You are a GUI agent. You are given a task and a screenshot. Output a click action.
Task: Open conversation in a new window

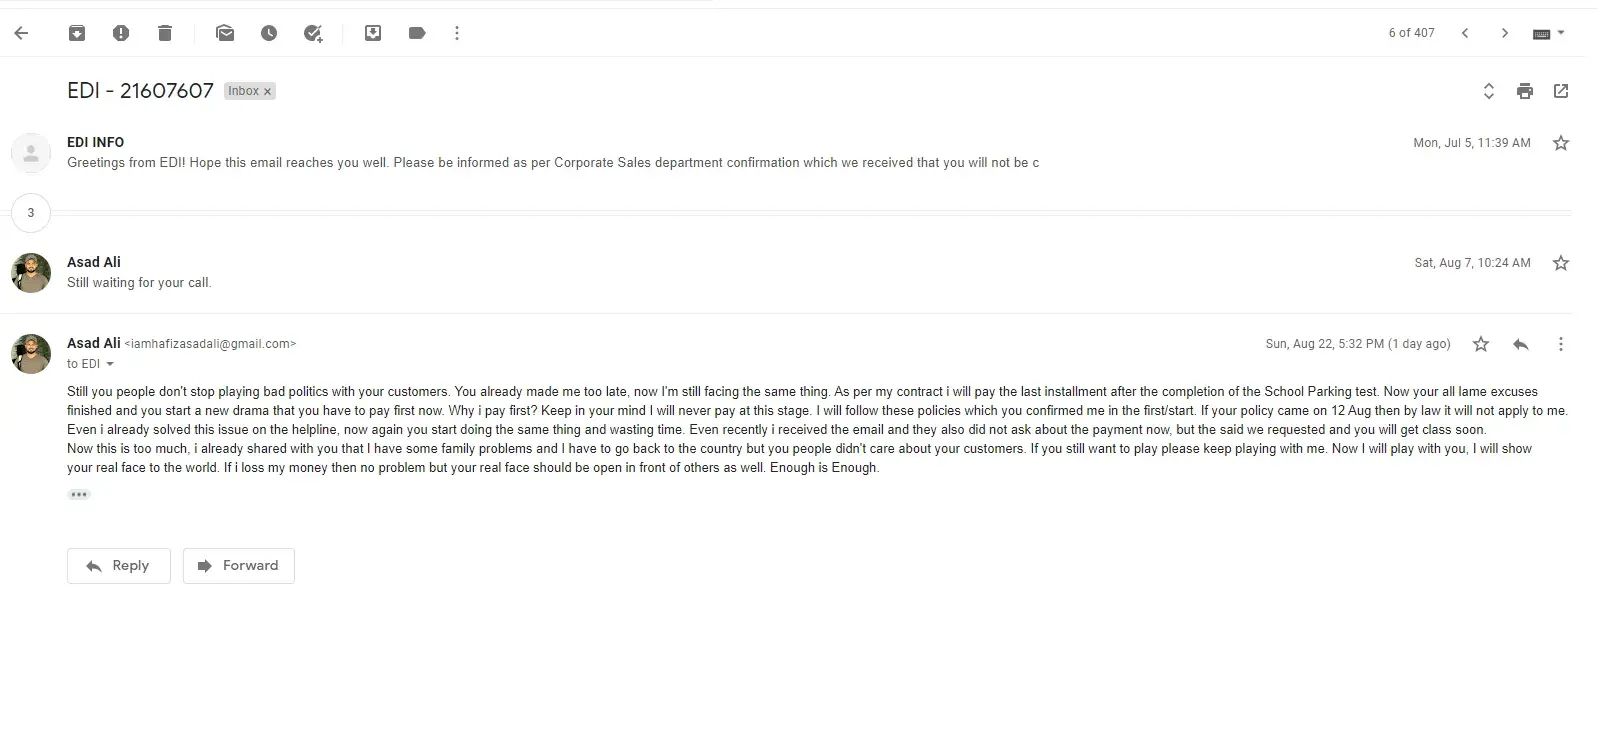pyautogui.click(x=1560, y=91)
